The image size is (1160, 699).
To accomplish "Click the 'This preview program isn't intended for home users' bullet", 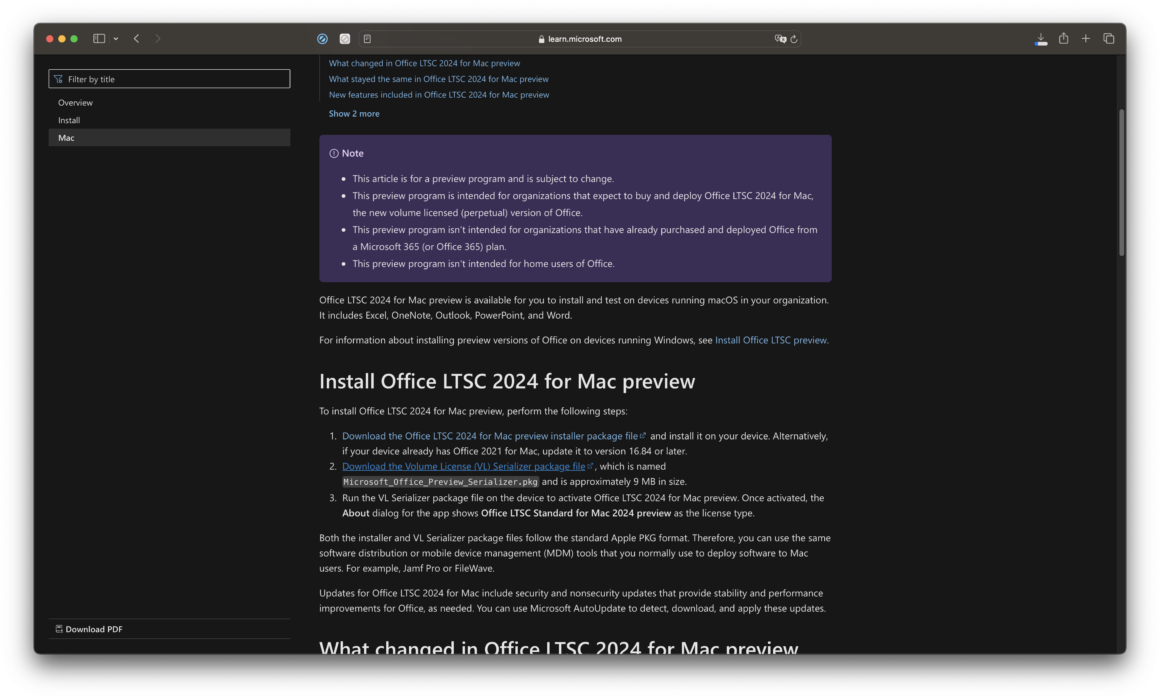I will (483, 264).
